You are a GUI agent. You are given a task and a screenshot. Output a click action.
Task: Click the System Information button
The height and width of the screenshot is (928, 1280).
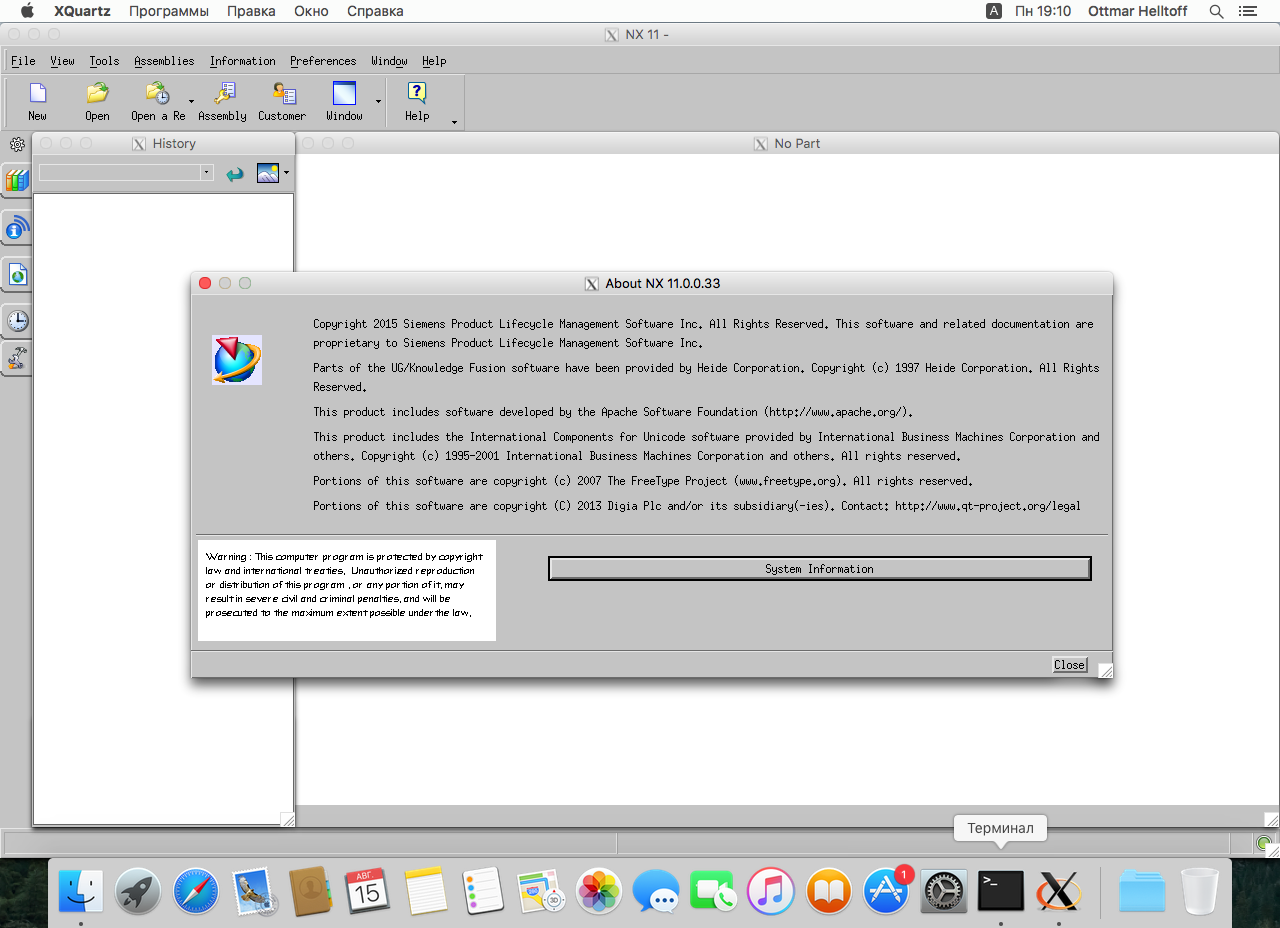coord(820,568)
